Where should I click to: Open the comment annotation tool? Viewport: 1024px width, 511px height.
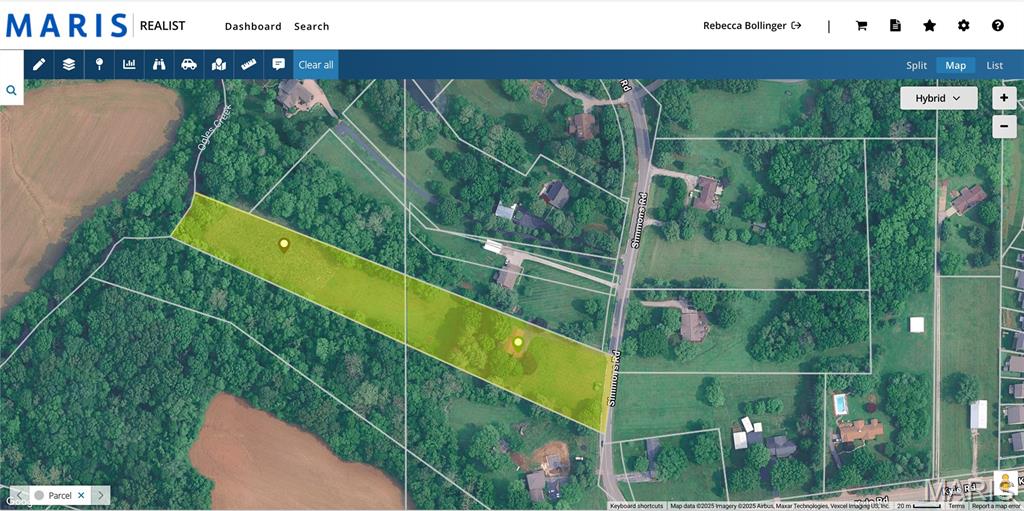tap(279, 65)
